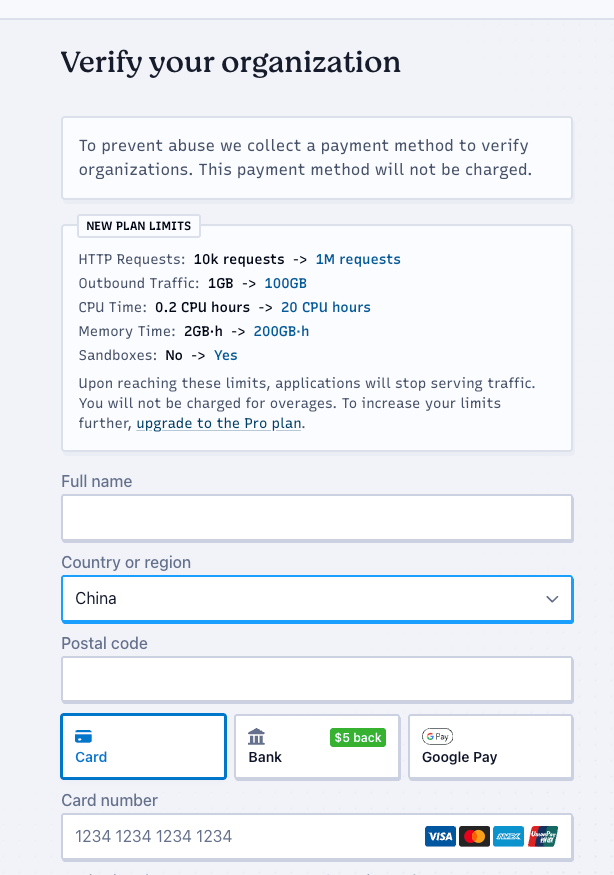Switch to Bank payment method label
This screenshot has width=614, height=875.
point(265,757)
